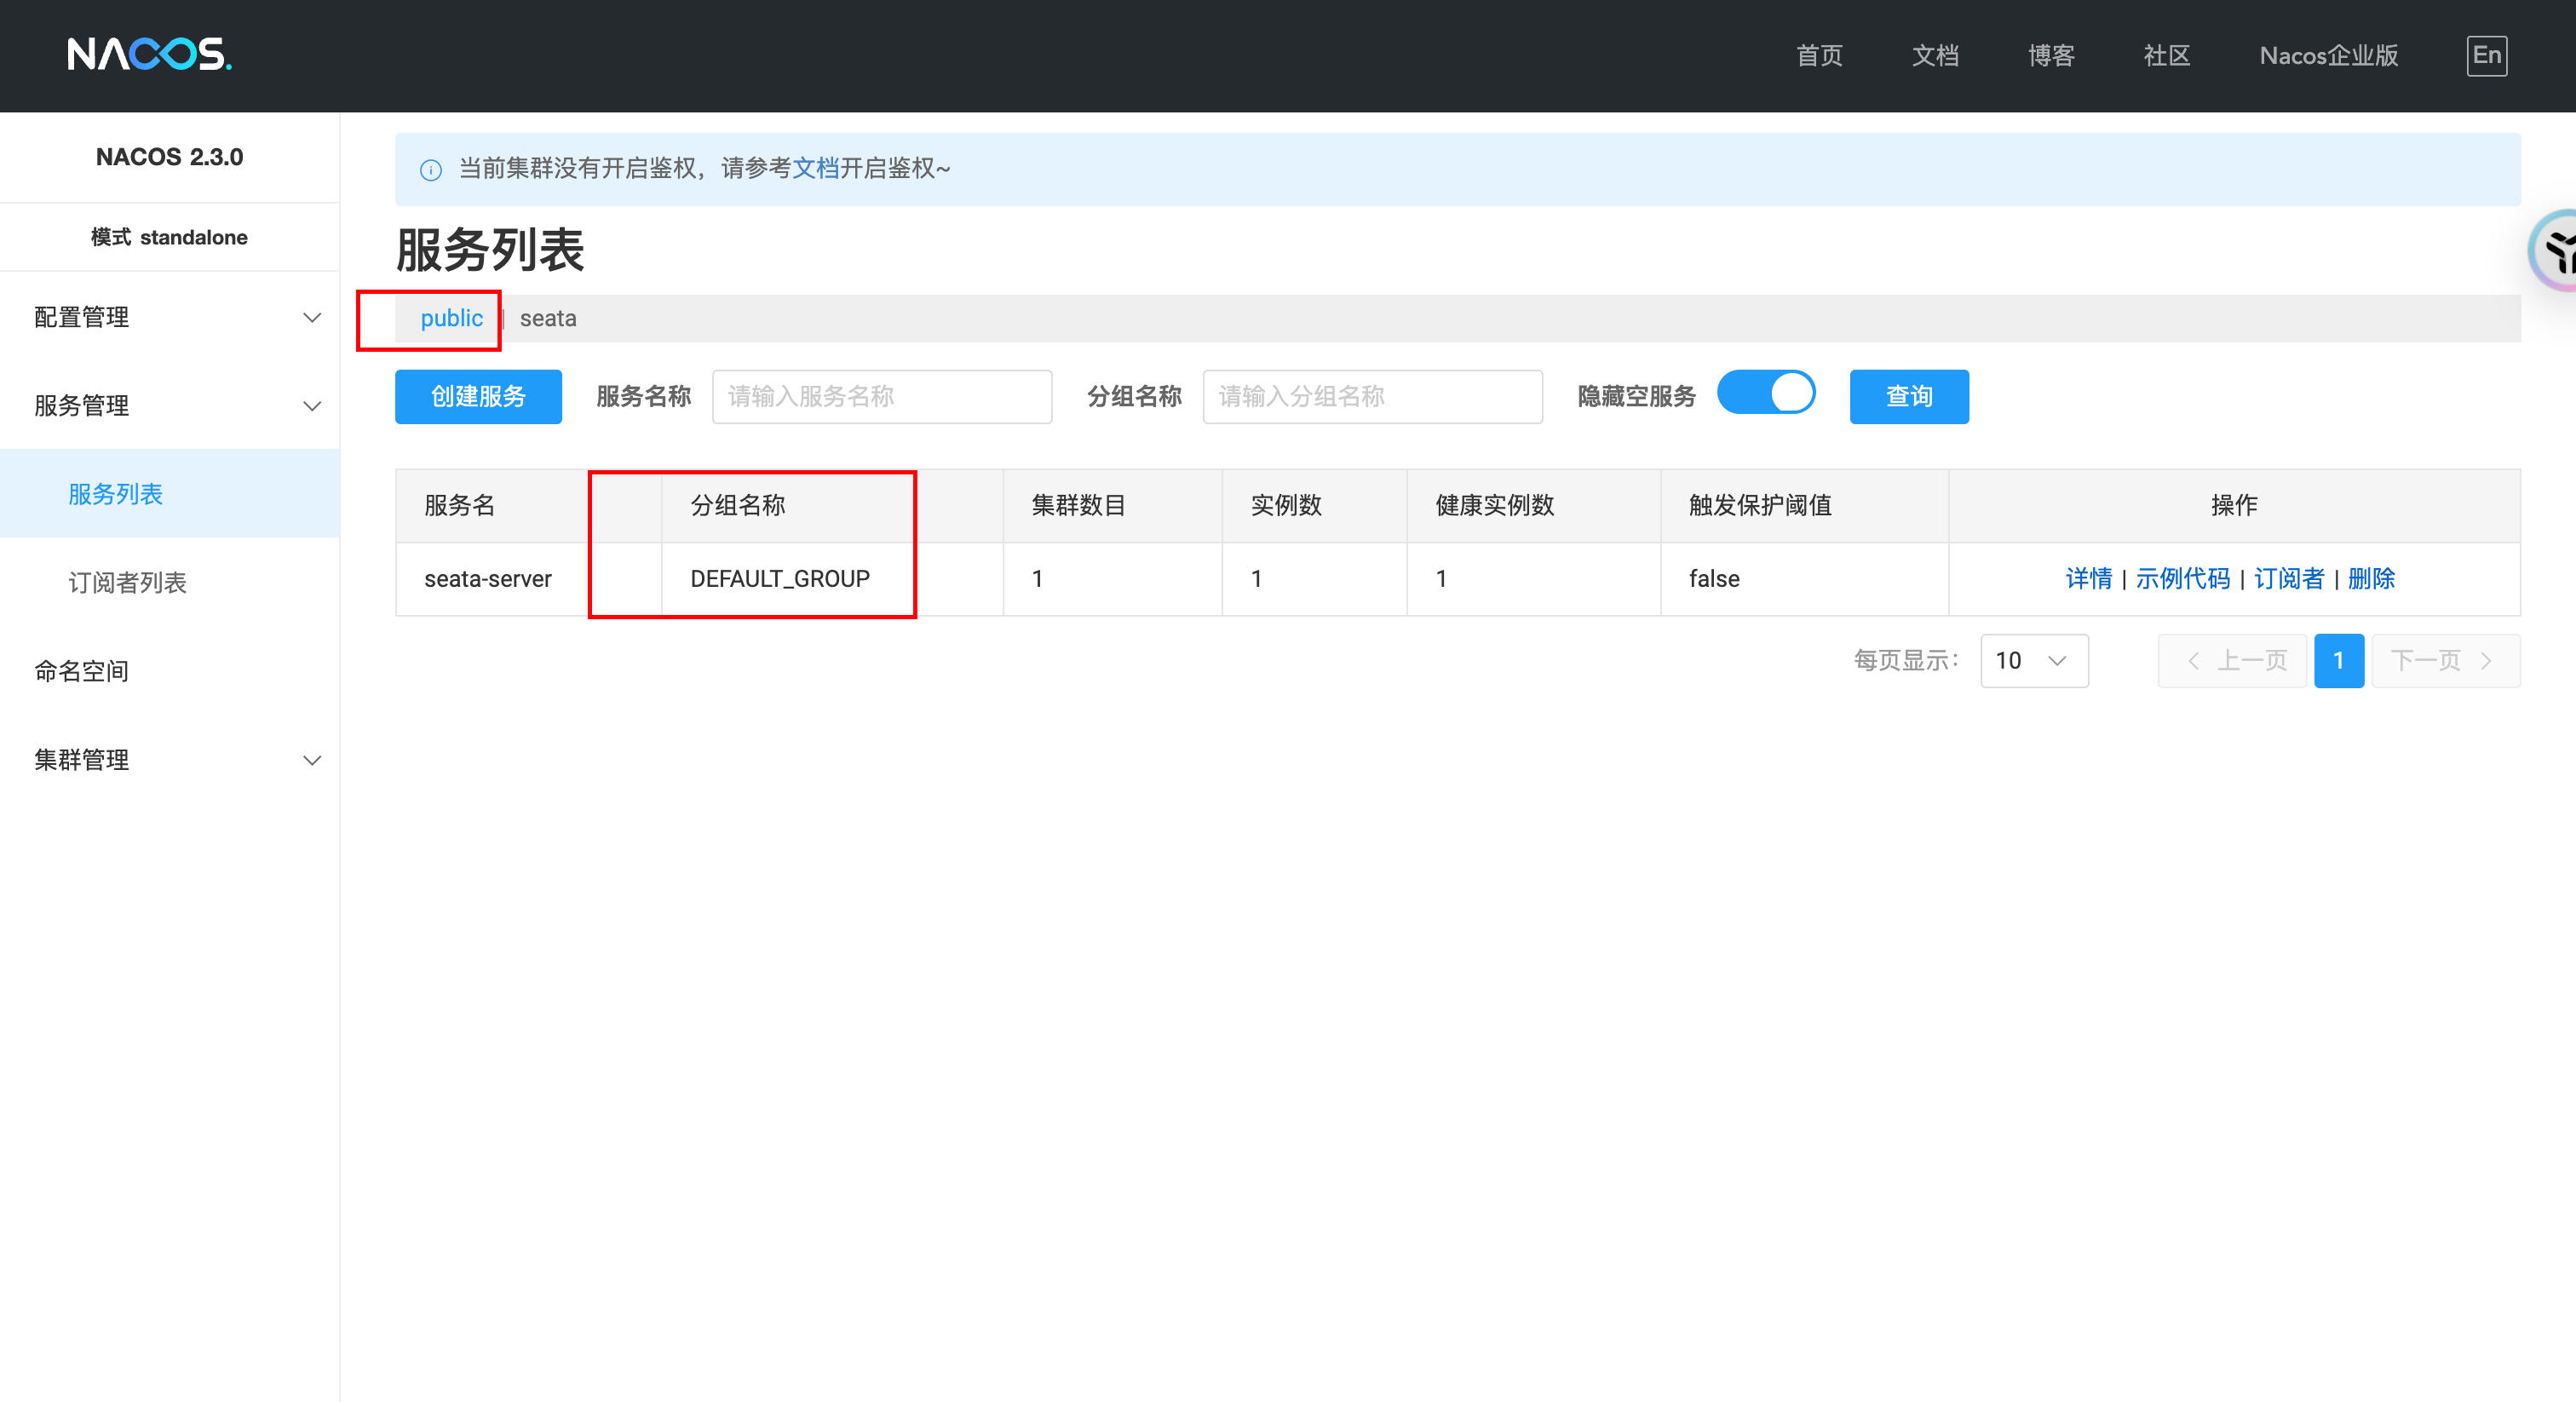Open the per-page size dropdown showing 10

point(2034,661)
